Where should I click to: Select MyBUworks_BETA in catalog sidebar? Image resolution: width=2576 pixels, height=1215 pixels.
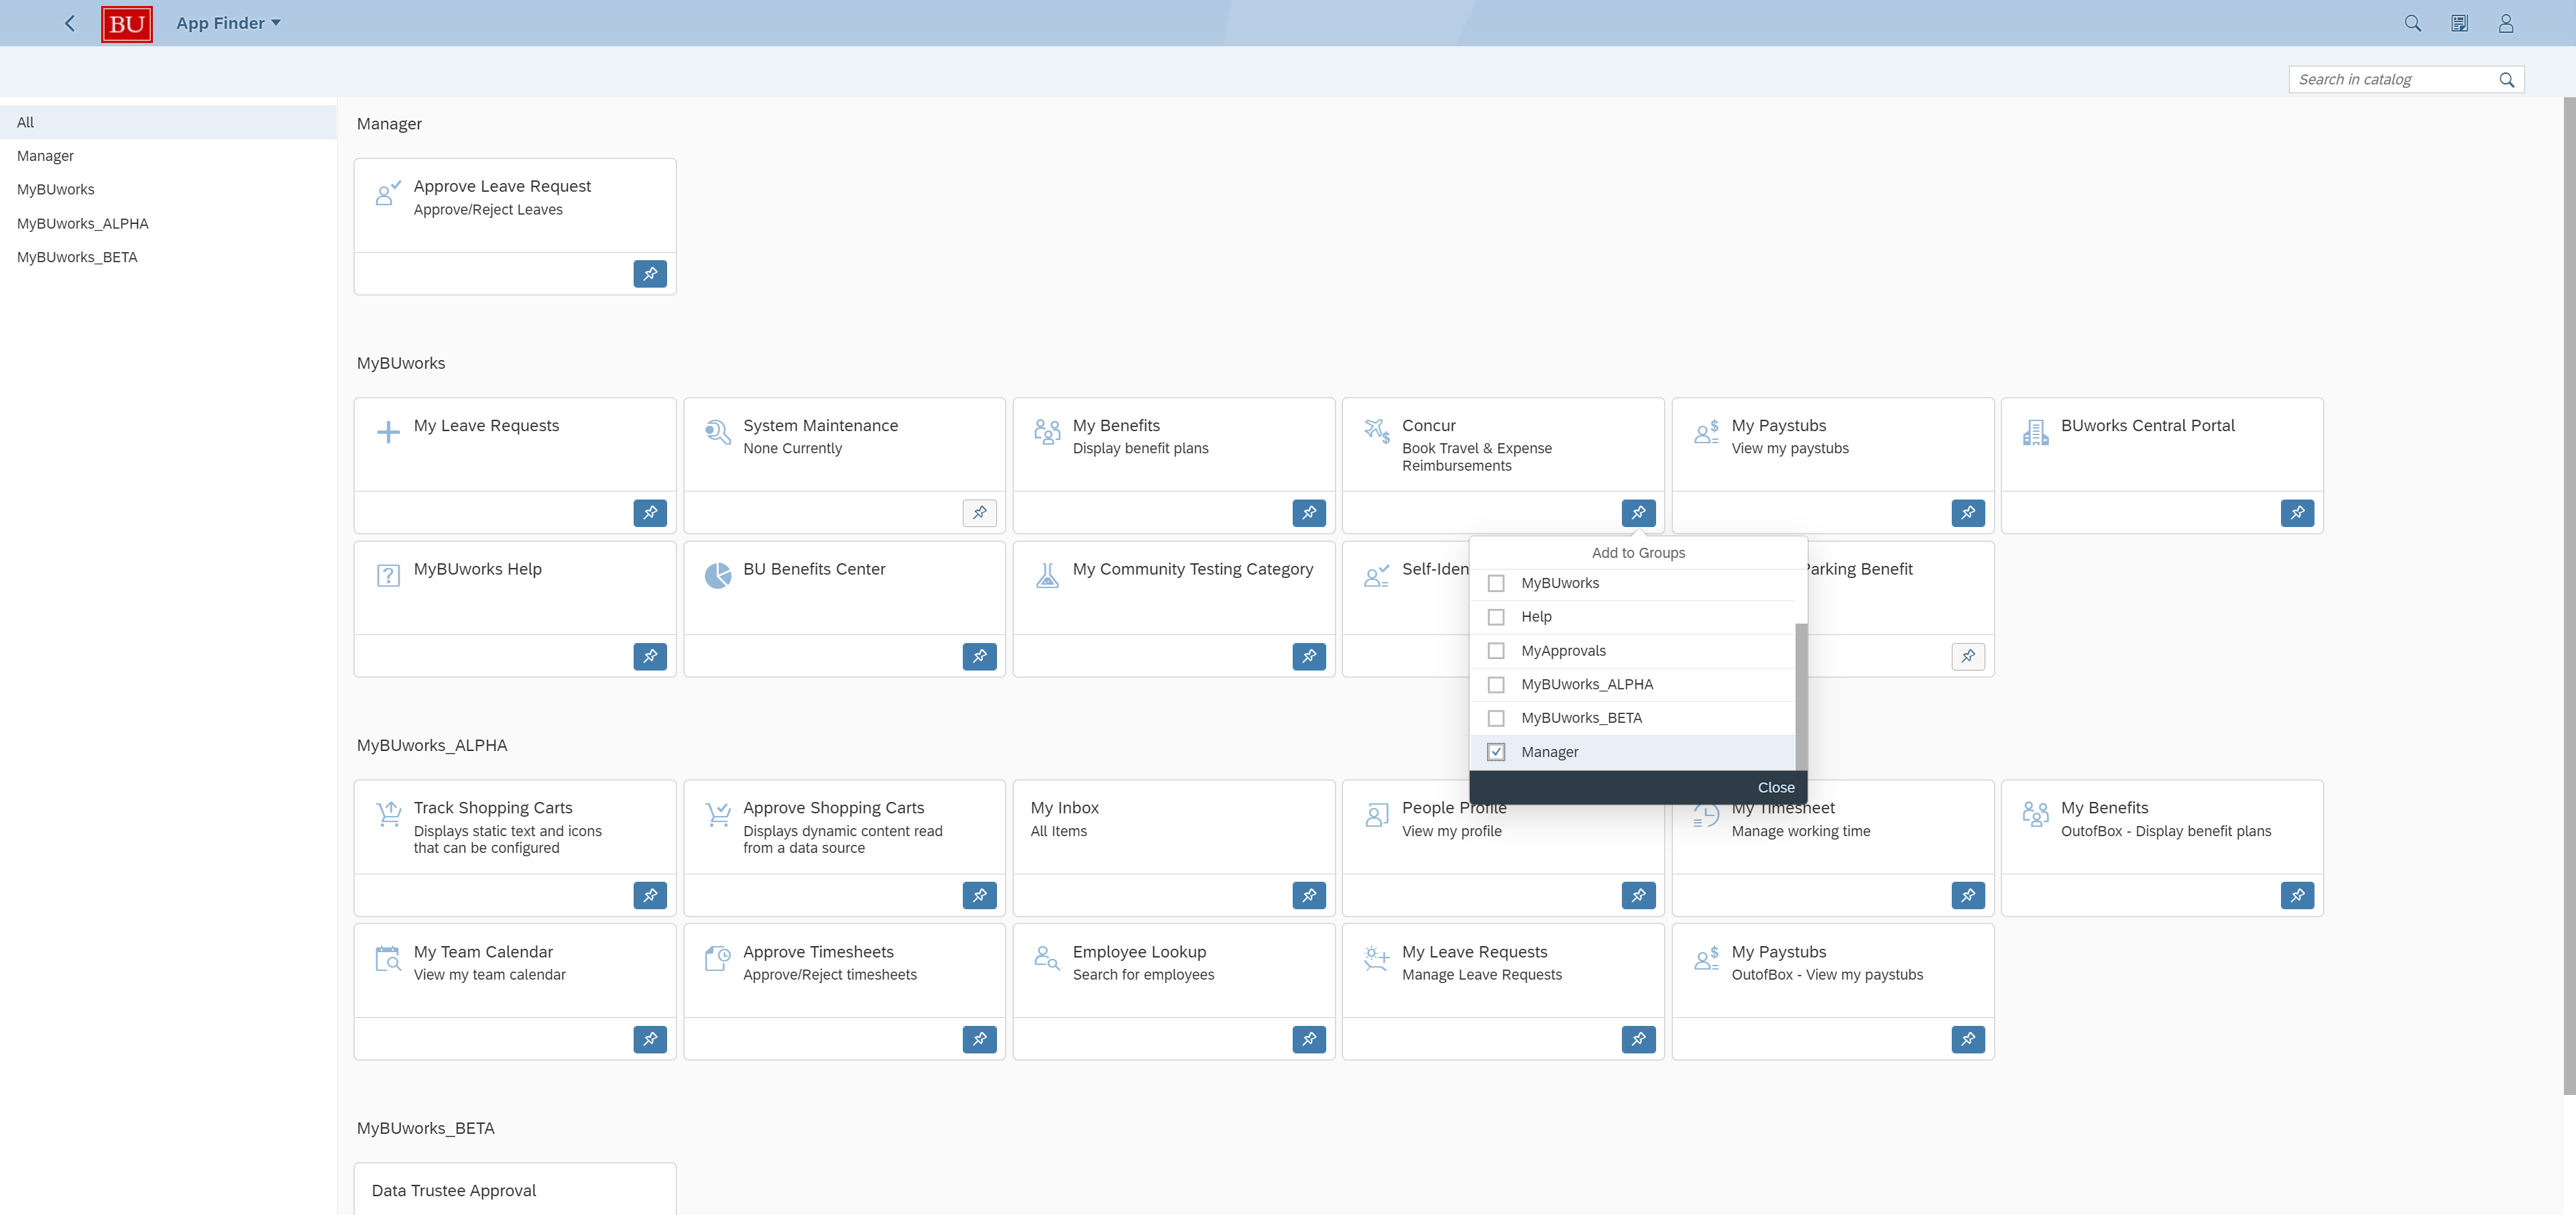pos(168,257)
